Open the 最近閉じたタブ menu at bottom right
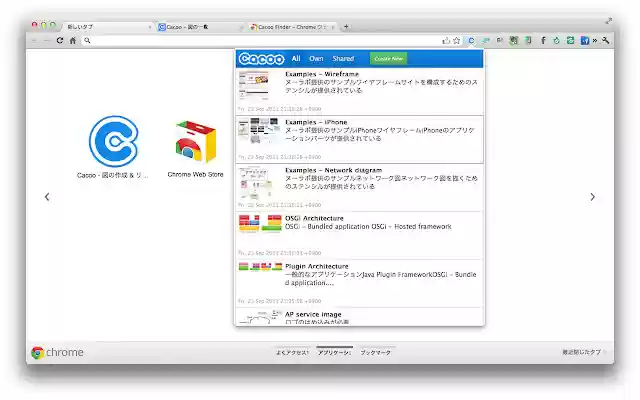This screenshot has width=640, height=400. (x=583, y=352)
